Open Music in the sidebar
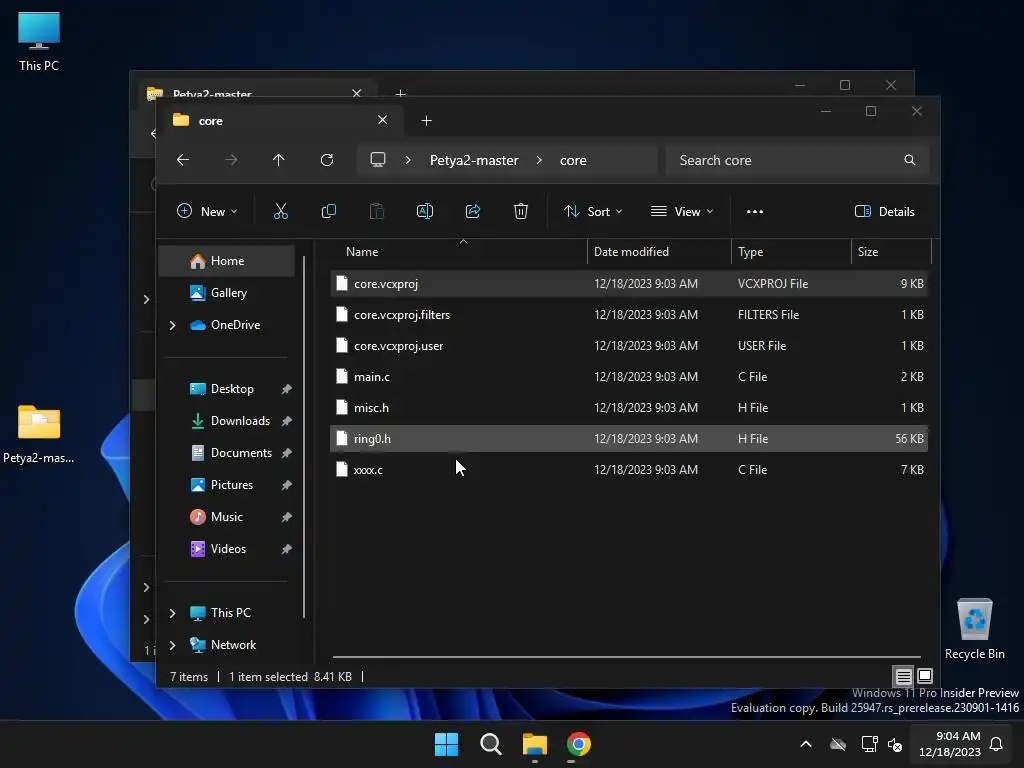 227,517
